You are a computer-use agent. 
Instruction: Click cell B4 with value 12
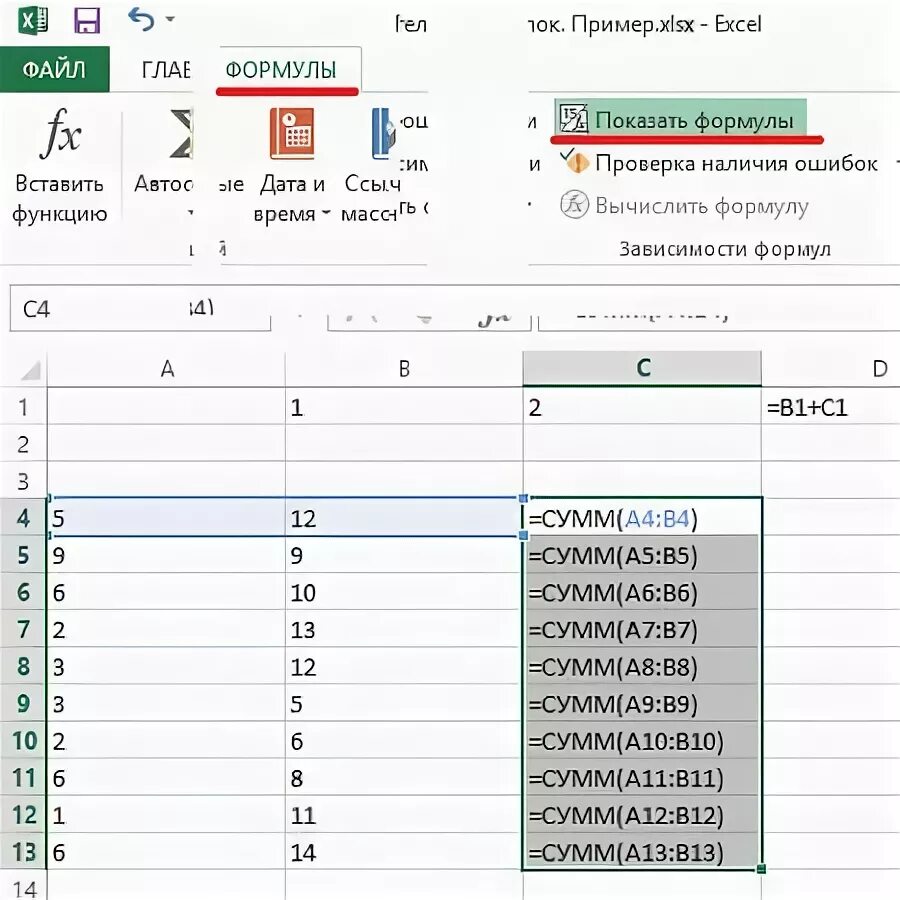click(x=404, y=518)
